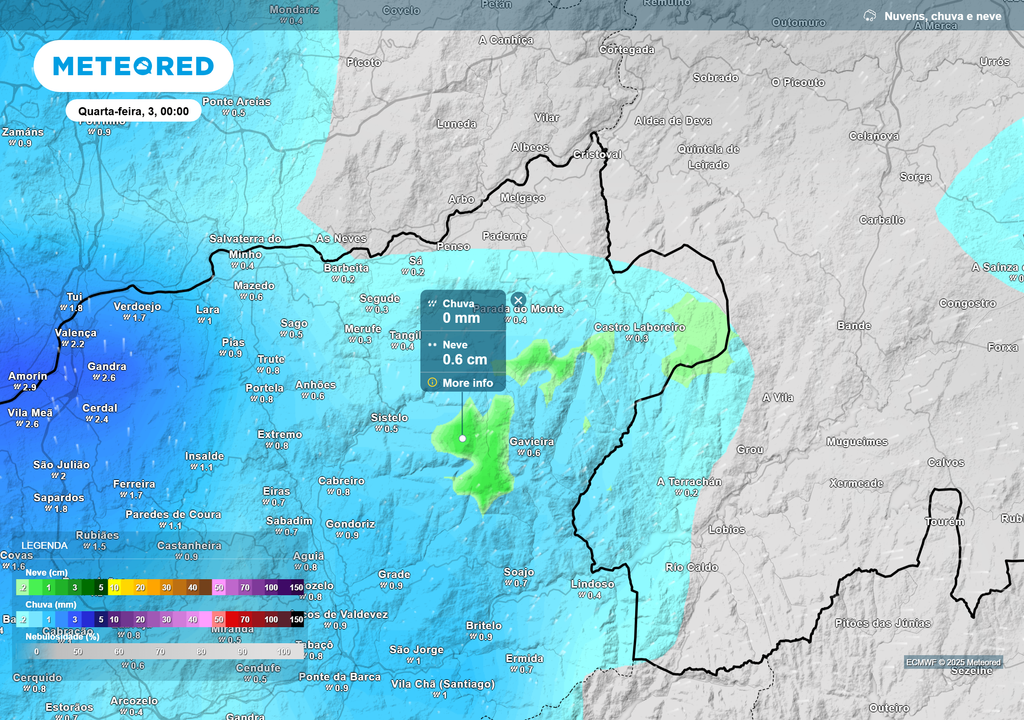Click the Chuva legend color scale
This screenshot has width=1024, height=720.
click(x=160, y=620)
